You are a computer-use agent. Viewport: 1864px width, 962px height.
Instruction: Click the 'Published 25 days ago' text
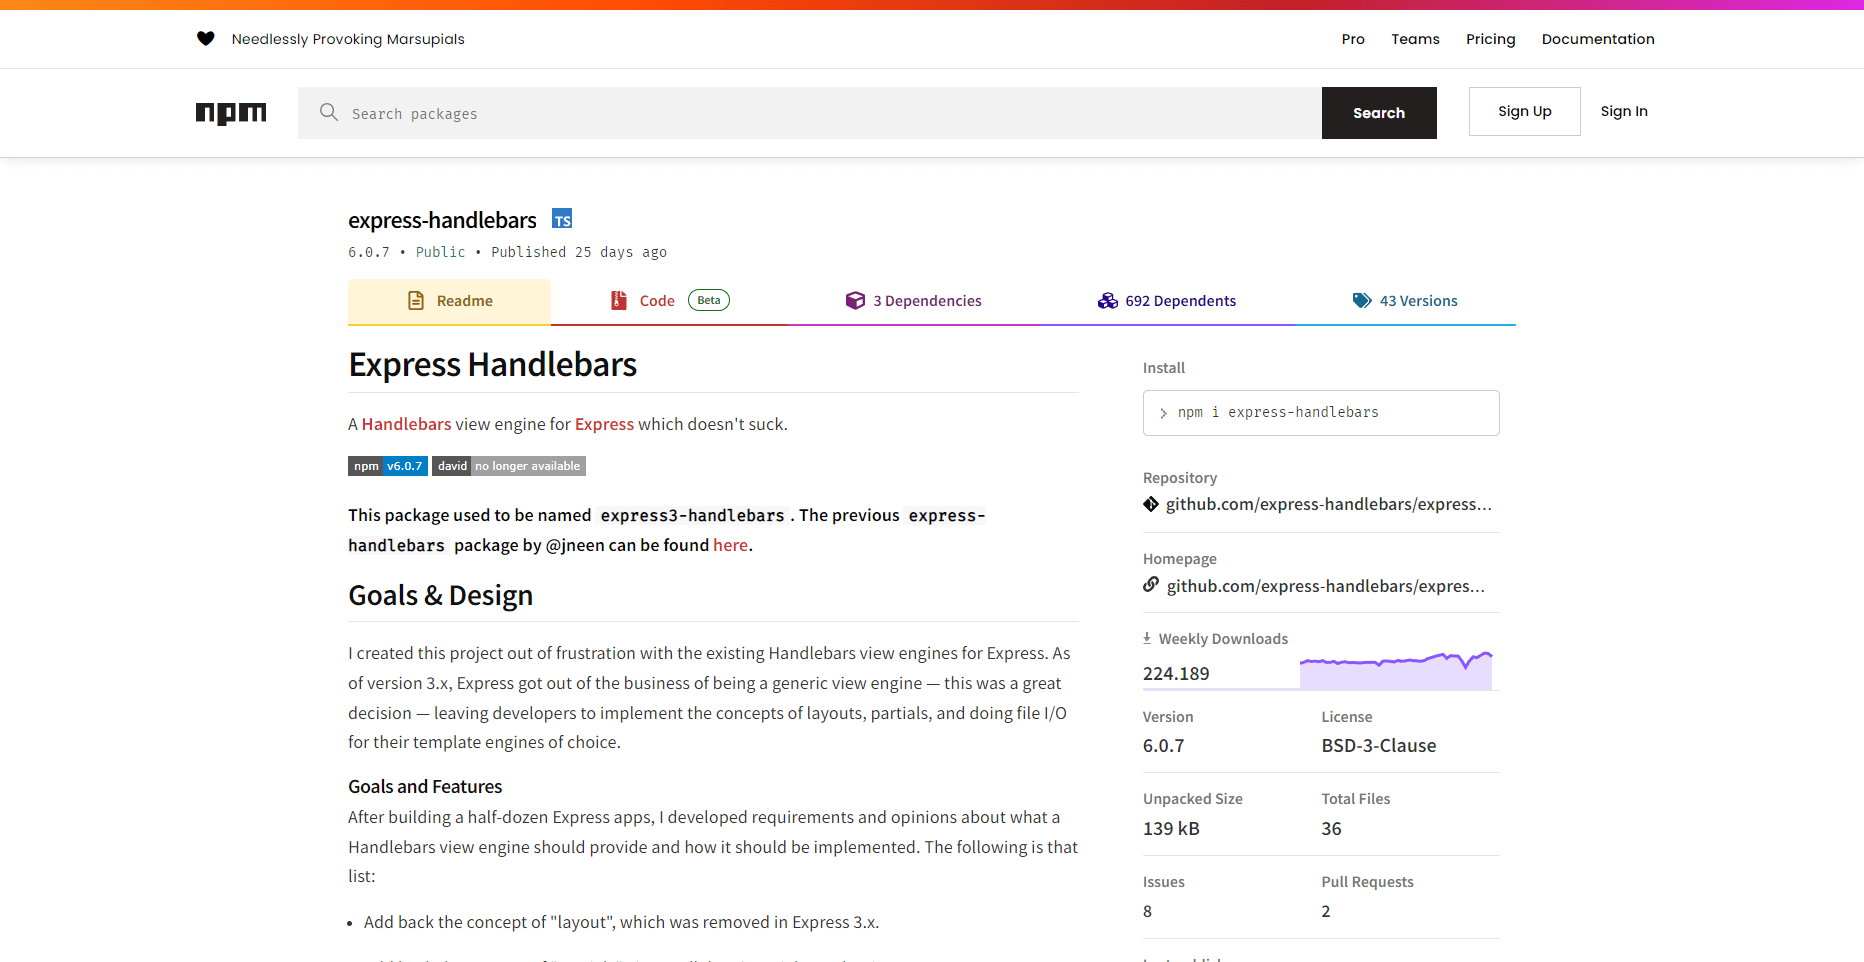tap(579, 252)
